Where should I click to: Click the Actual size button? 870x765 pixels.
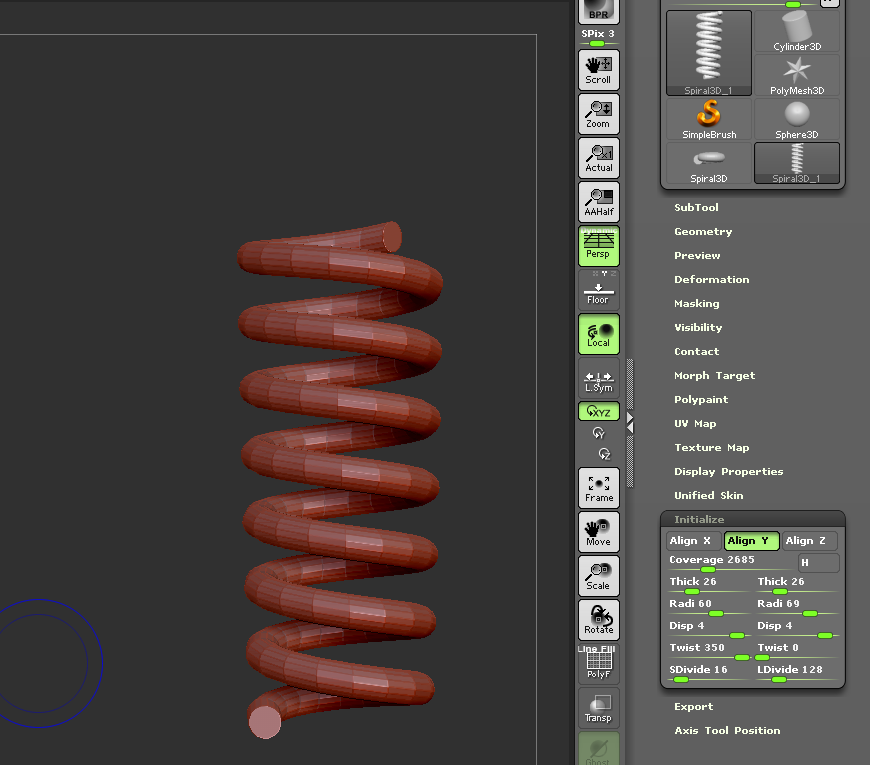coord(599,158)
